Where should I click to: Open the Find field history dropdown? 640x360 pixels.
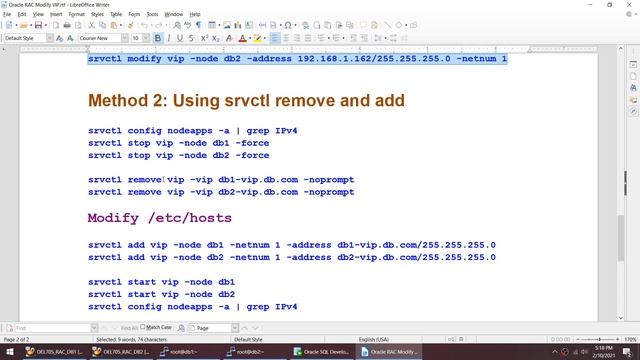pyautogui.click(x=94, y=328)
